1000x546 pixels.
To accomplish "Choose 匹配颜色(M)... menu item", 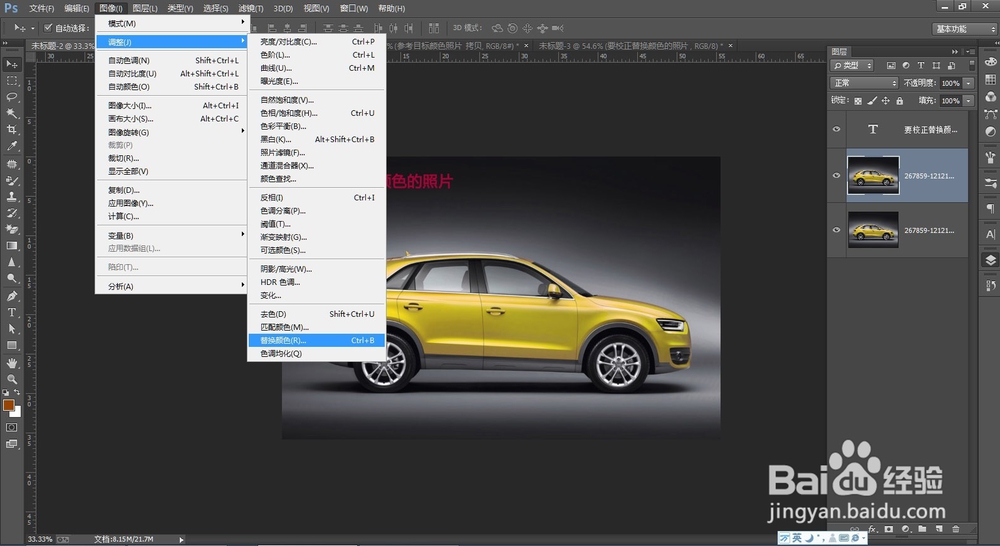I will coord(317,327).
